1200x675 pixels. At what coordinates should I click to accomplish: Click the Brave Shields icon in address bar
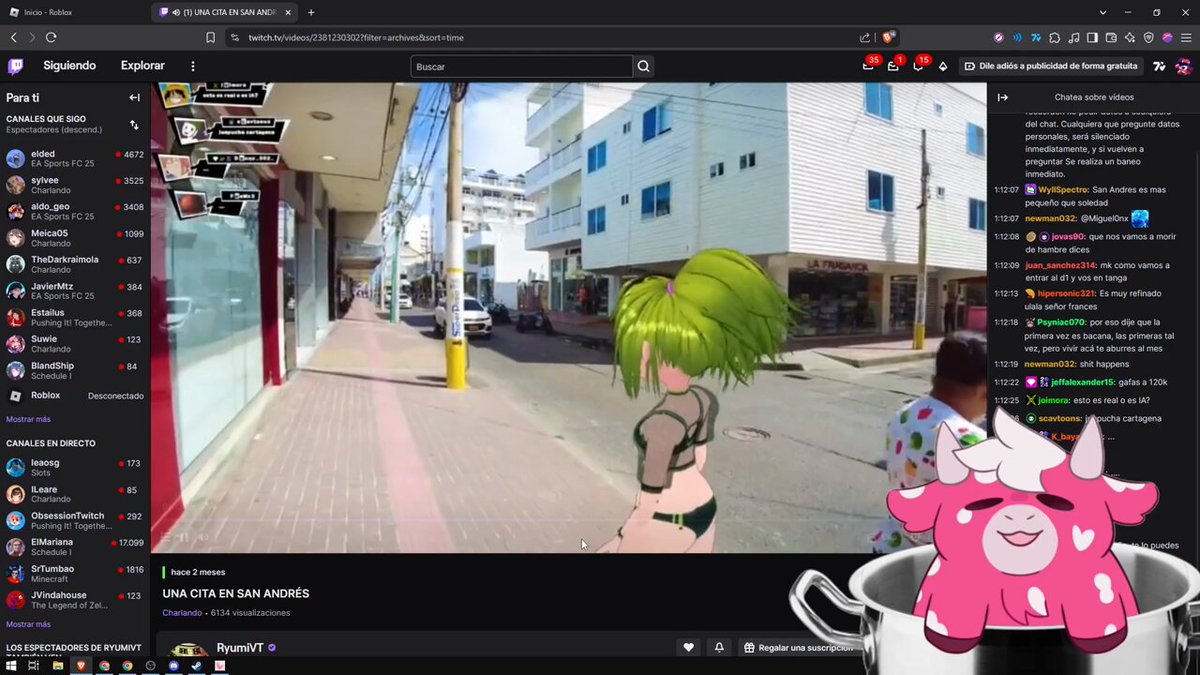(887, 37)
